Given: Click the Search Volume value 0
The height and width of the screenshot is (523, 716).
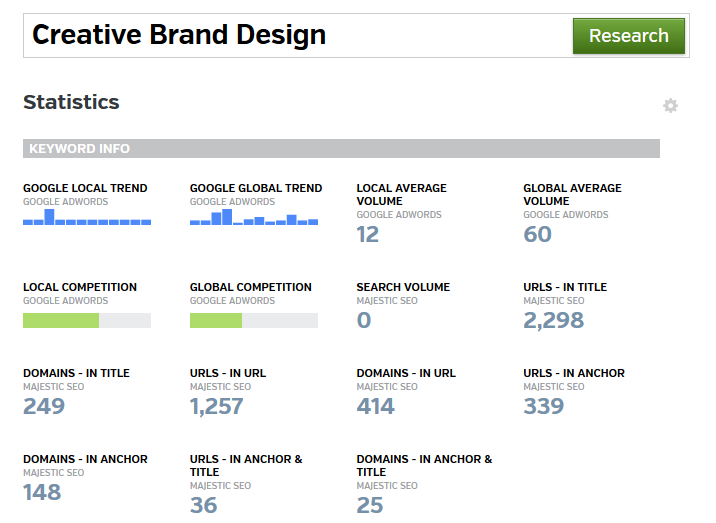Looking at the screenshot, I should point(364,320).
